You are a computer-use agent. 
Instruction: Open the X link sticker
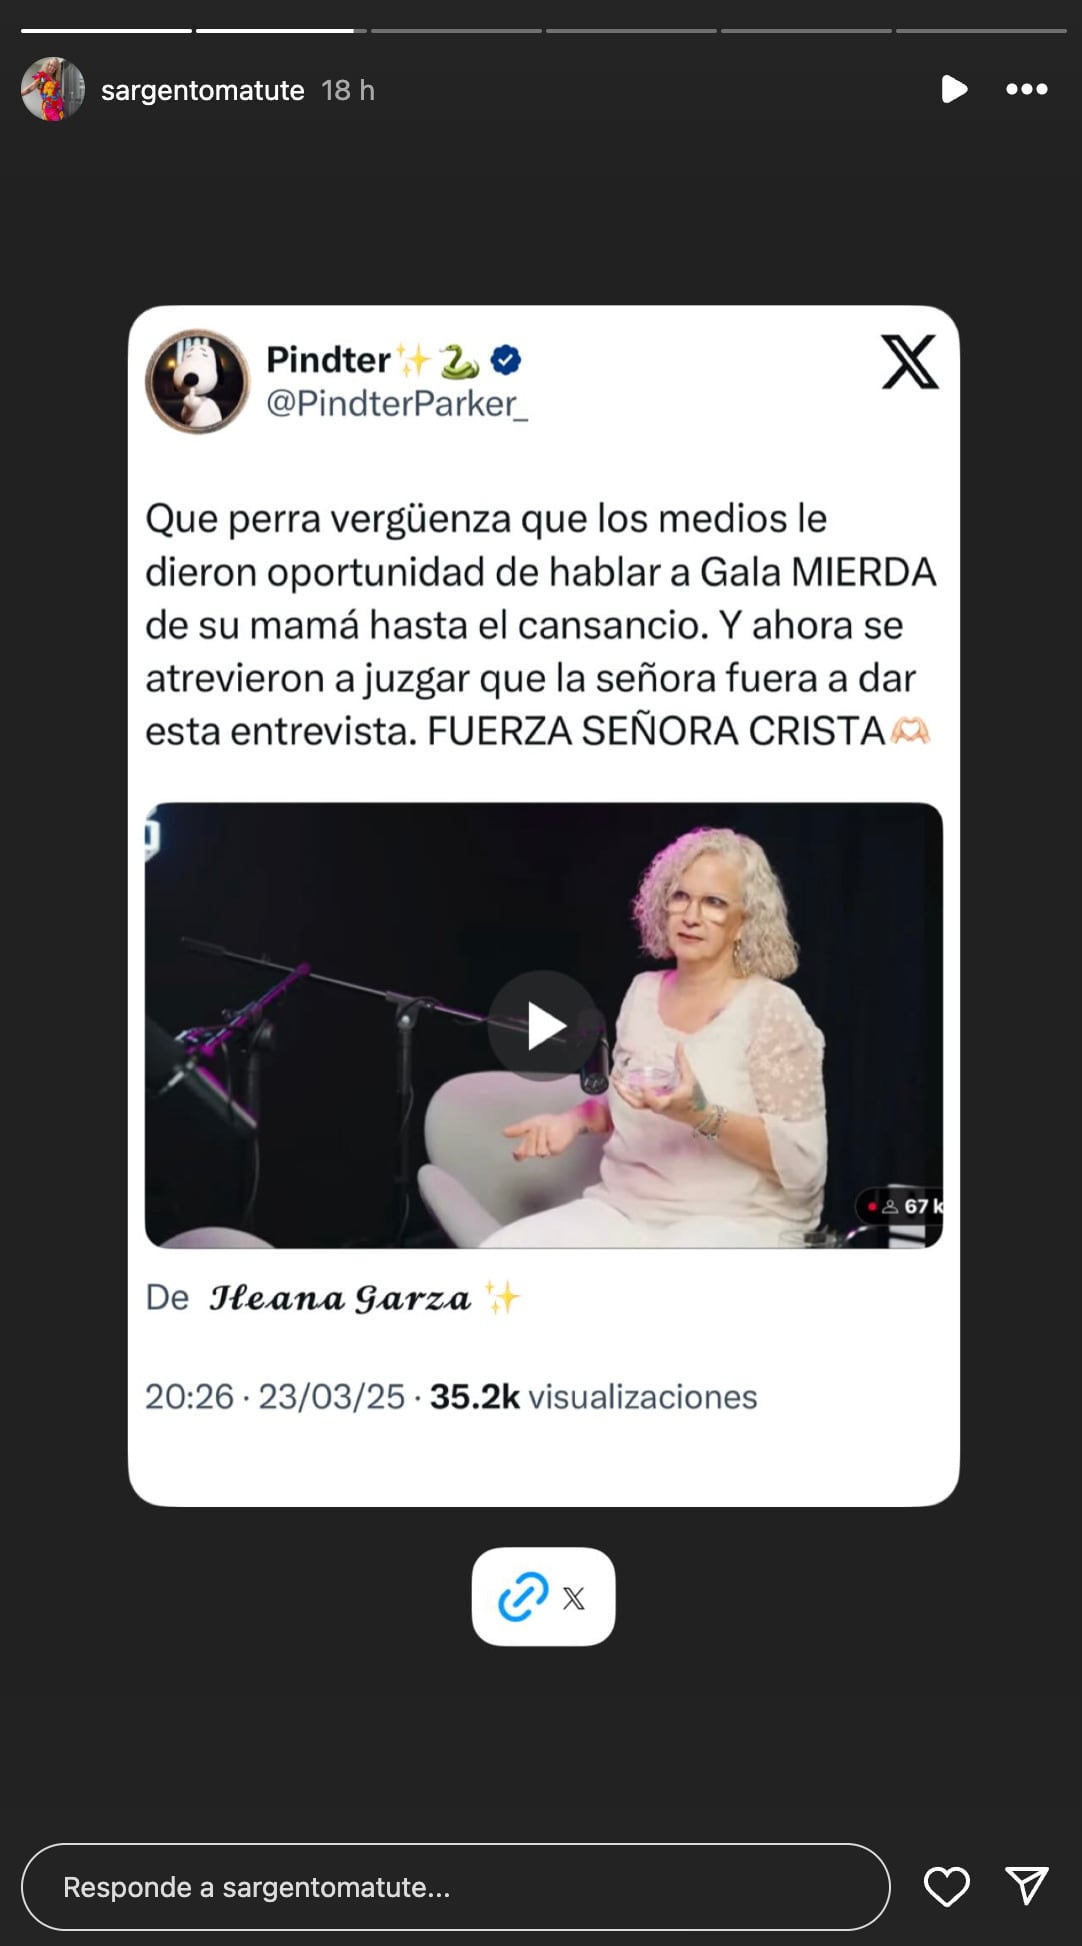click(x=543, y=1597)
